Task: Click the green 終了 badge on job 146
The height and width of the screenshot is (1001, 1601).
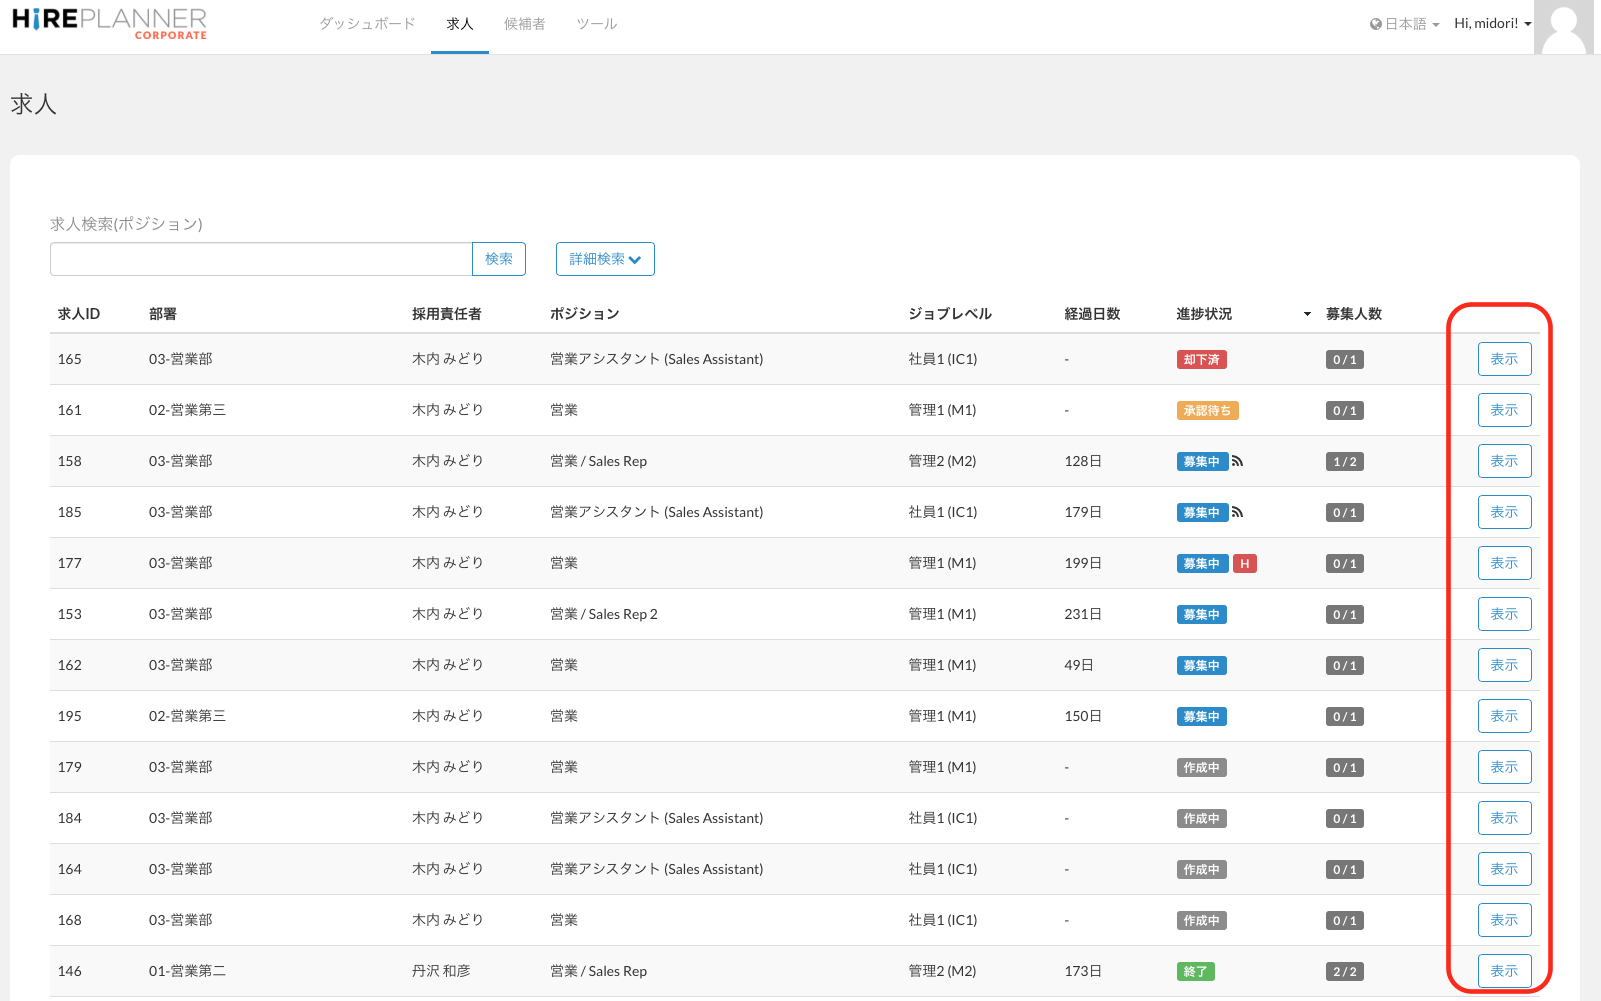Action: click(1195, 972)
